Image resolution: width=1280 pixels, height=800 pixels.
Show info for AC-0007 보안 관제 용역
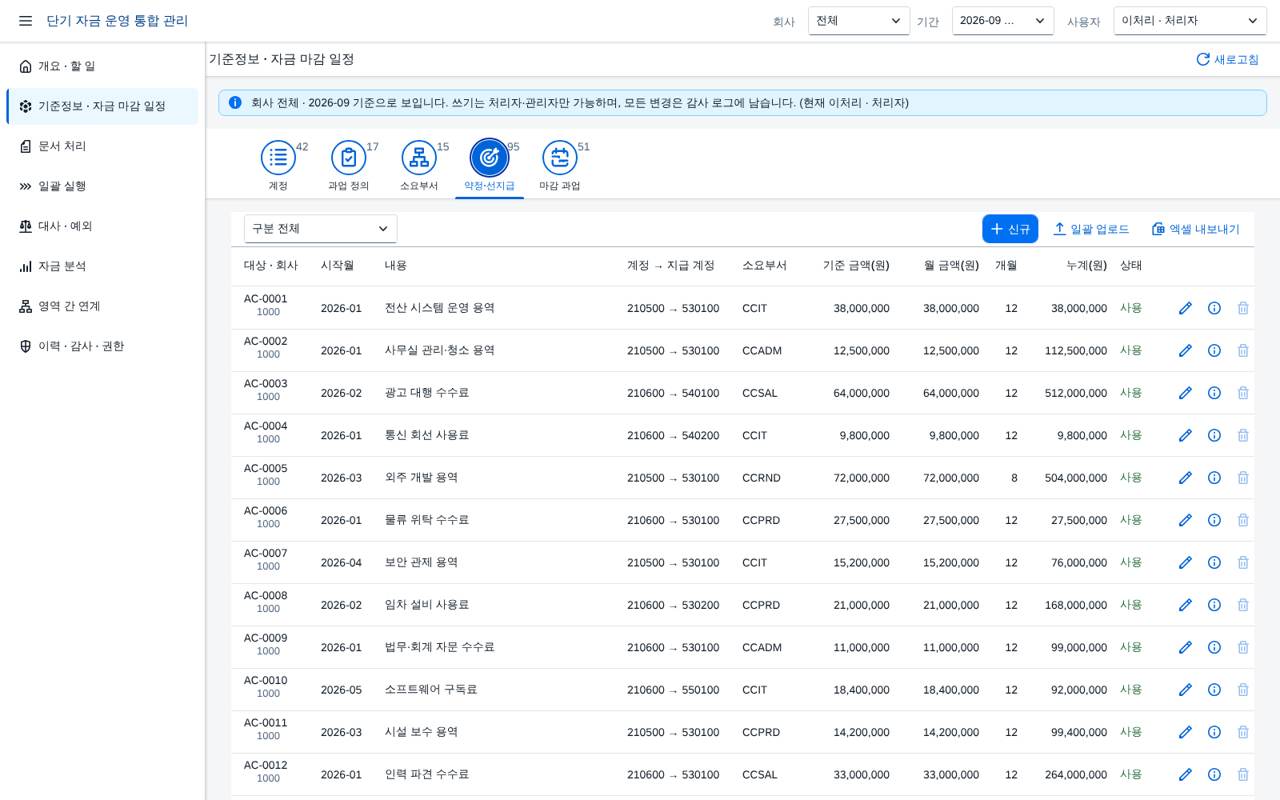pos(1214,562)
